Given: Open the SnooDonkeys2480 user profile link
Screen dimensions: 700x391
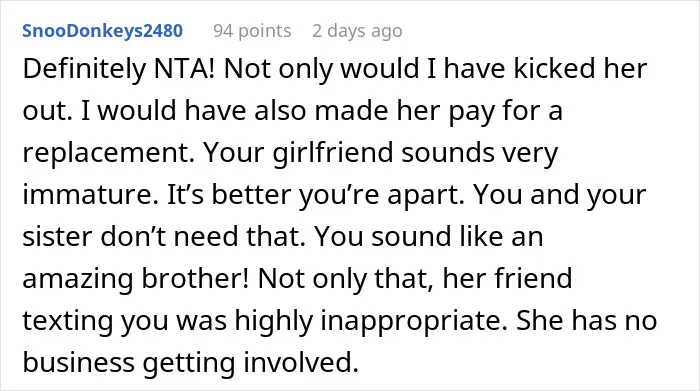Looking at the screenshot, I should [x=102, y=31].
